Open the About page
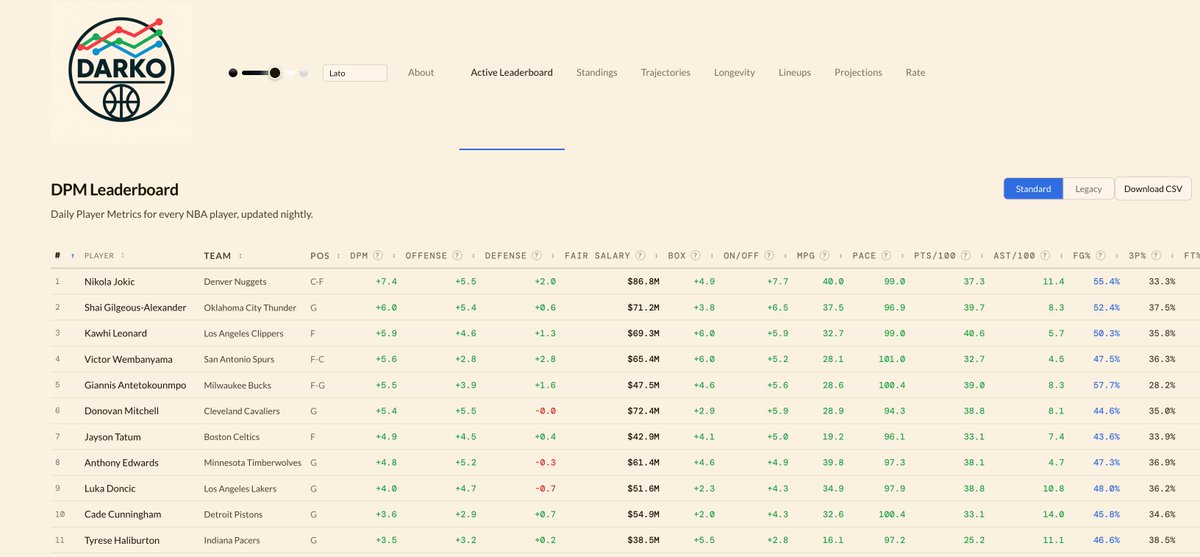The height and width of the screenshot is (557, 1200). (x=421, y=73)
